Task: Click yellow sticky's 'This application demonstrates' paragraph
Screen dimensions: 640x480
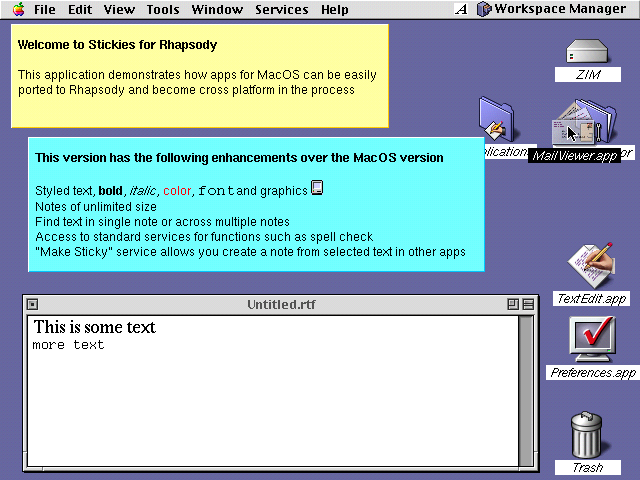Action: pos(197,82)
